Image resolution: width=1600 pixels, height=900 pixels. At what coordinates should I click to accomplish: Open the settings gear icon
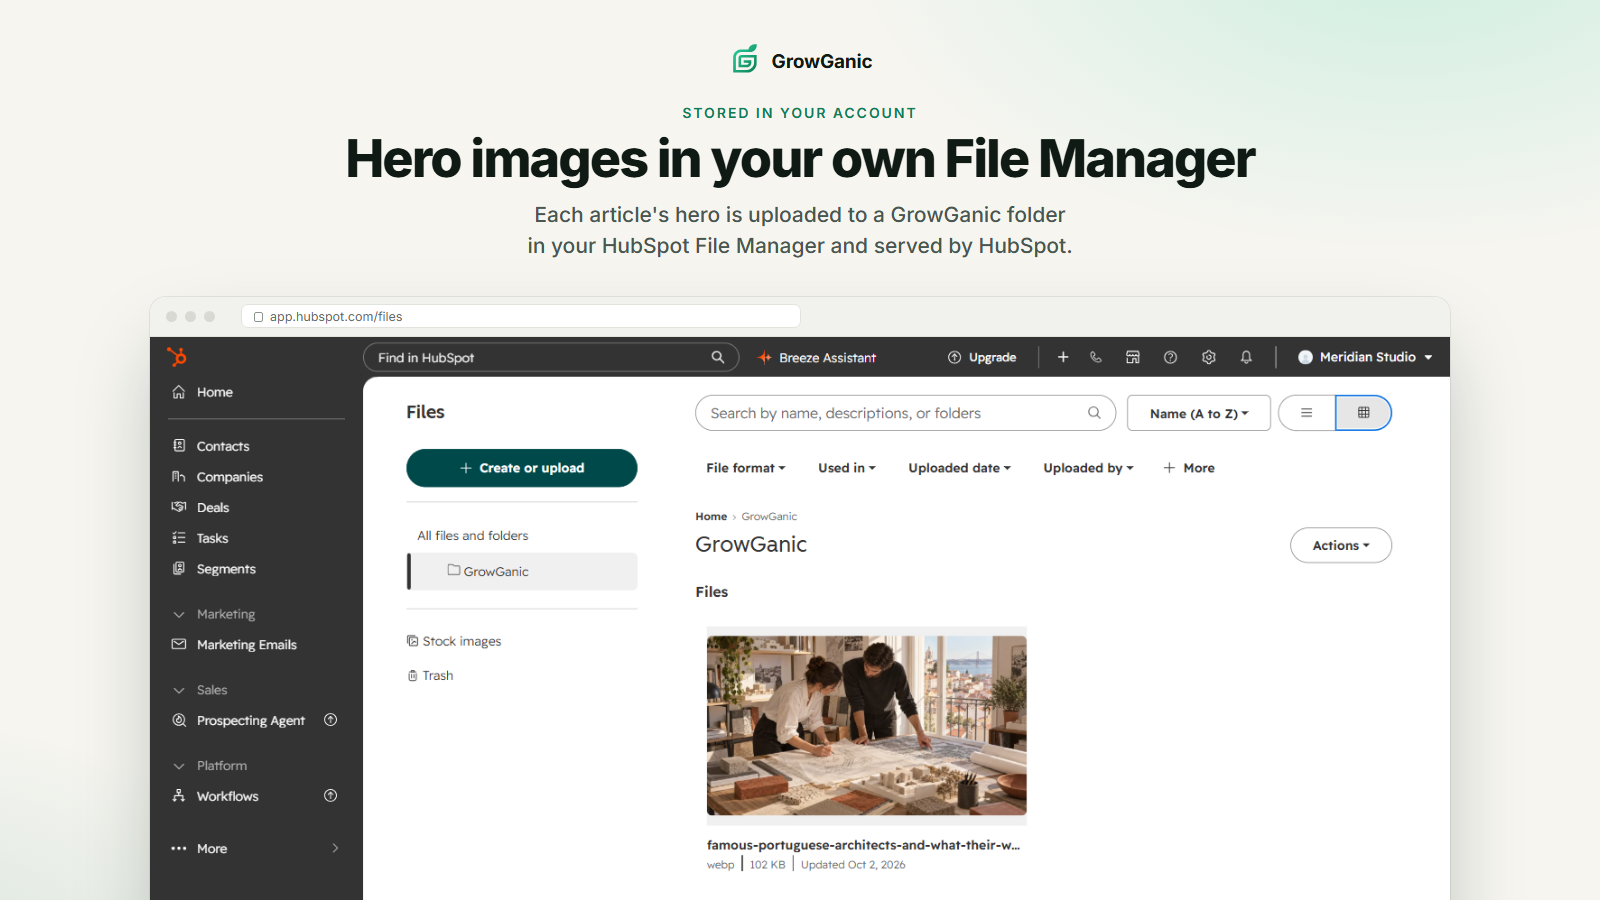coord(1209,357)
